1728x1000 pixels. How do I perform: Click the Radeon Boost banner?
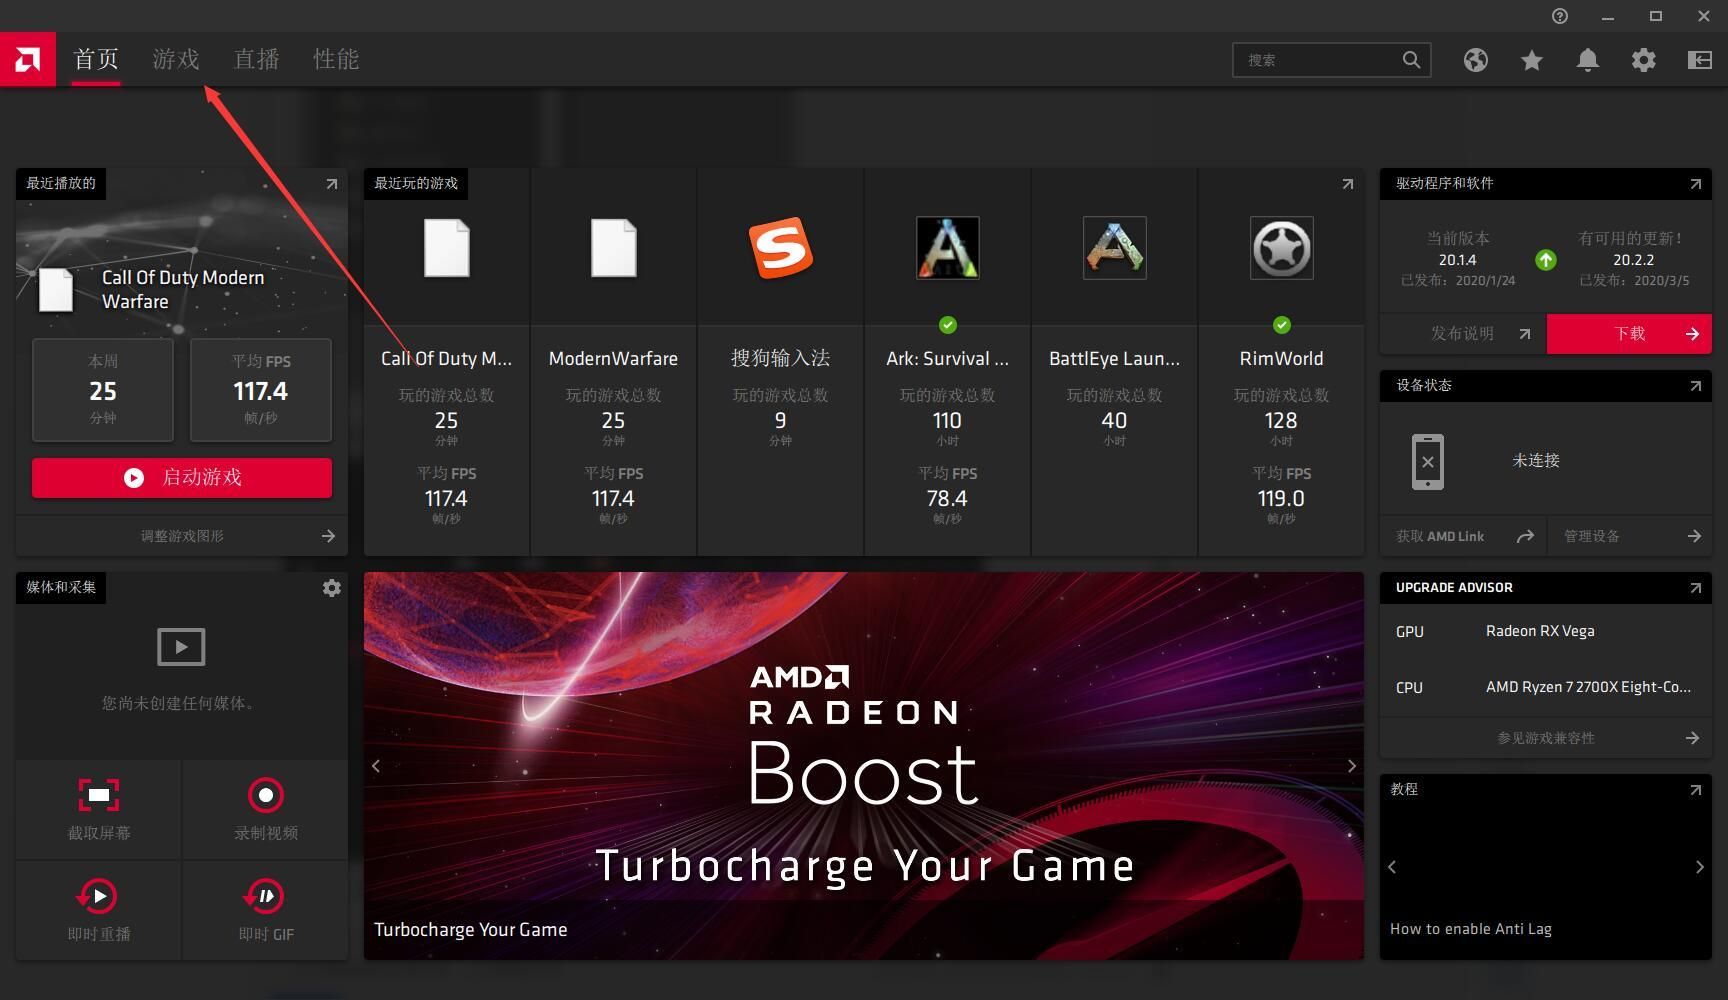(x=864, y=766)
